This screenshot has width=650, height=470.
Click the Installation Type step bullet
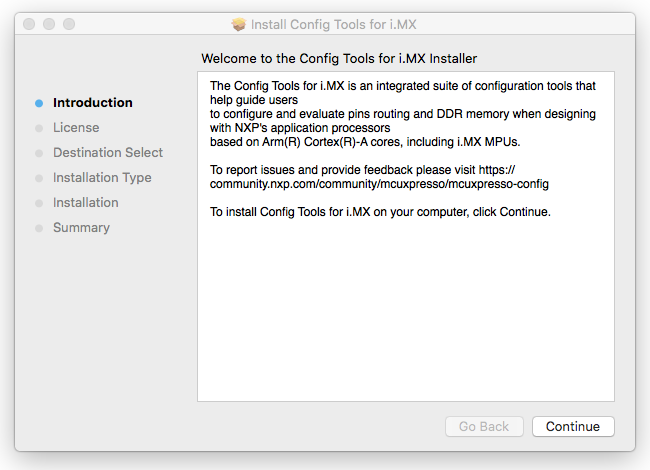[x=39, y=178]
